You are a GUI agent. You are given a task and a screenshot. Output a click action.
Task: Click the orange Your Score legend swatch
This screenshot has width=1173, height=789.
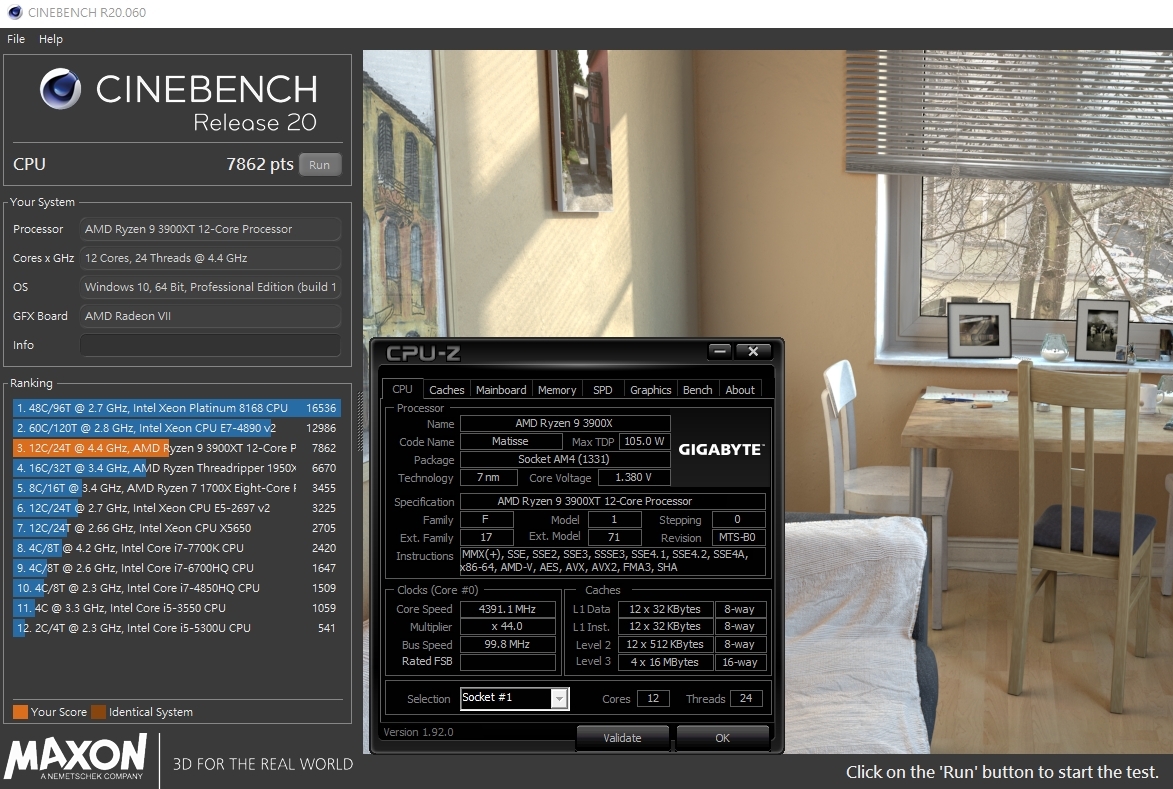pyautogui.click(x=20, y=712)
